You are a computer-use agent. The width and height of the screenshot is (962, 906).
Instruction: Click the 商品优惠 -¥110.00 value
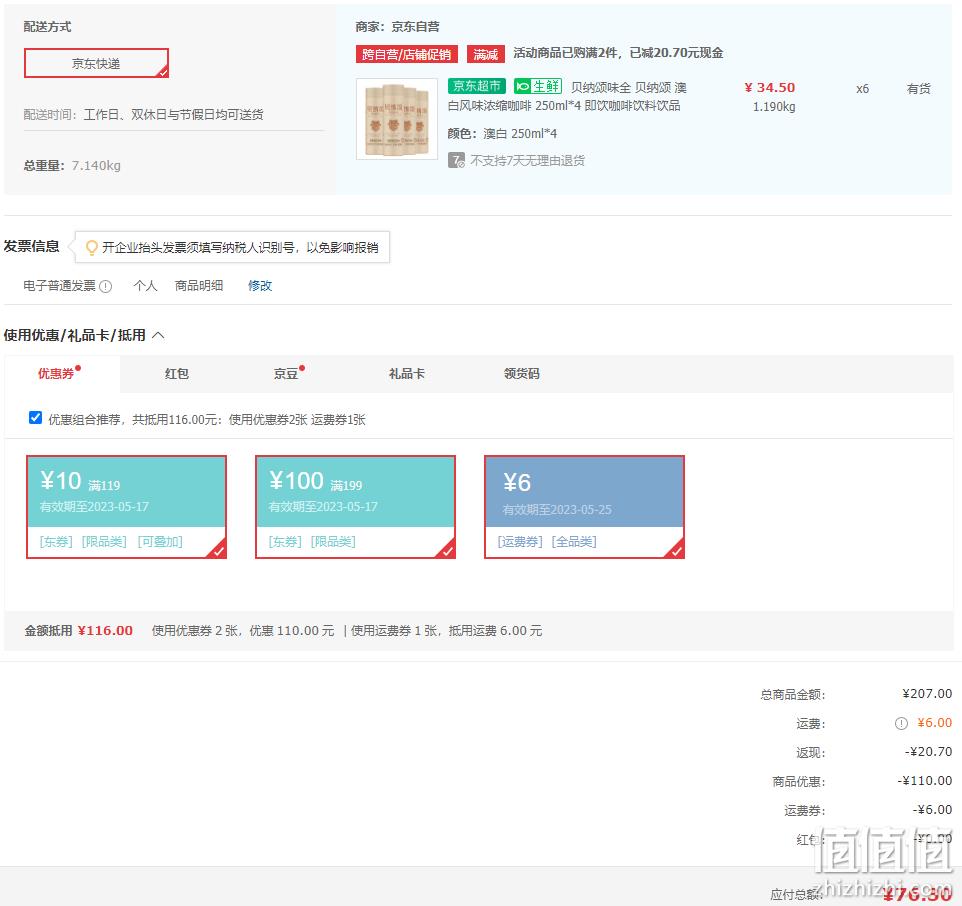click(x=925, y=781)
